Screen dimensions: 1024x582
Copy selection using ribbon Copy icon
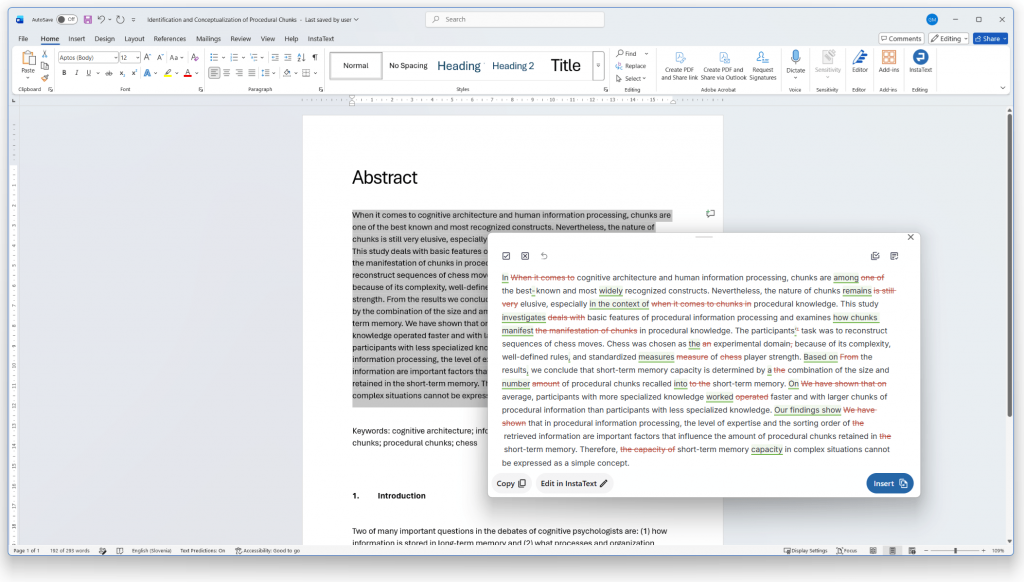point(44,66)
